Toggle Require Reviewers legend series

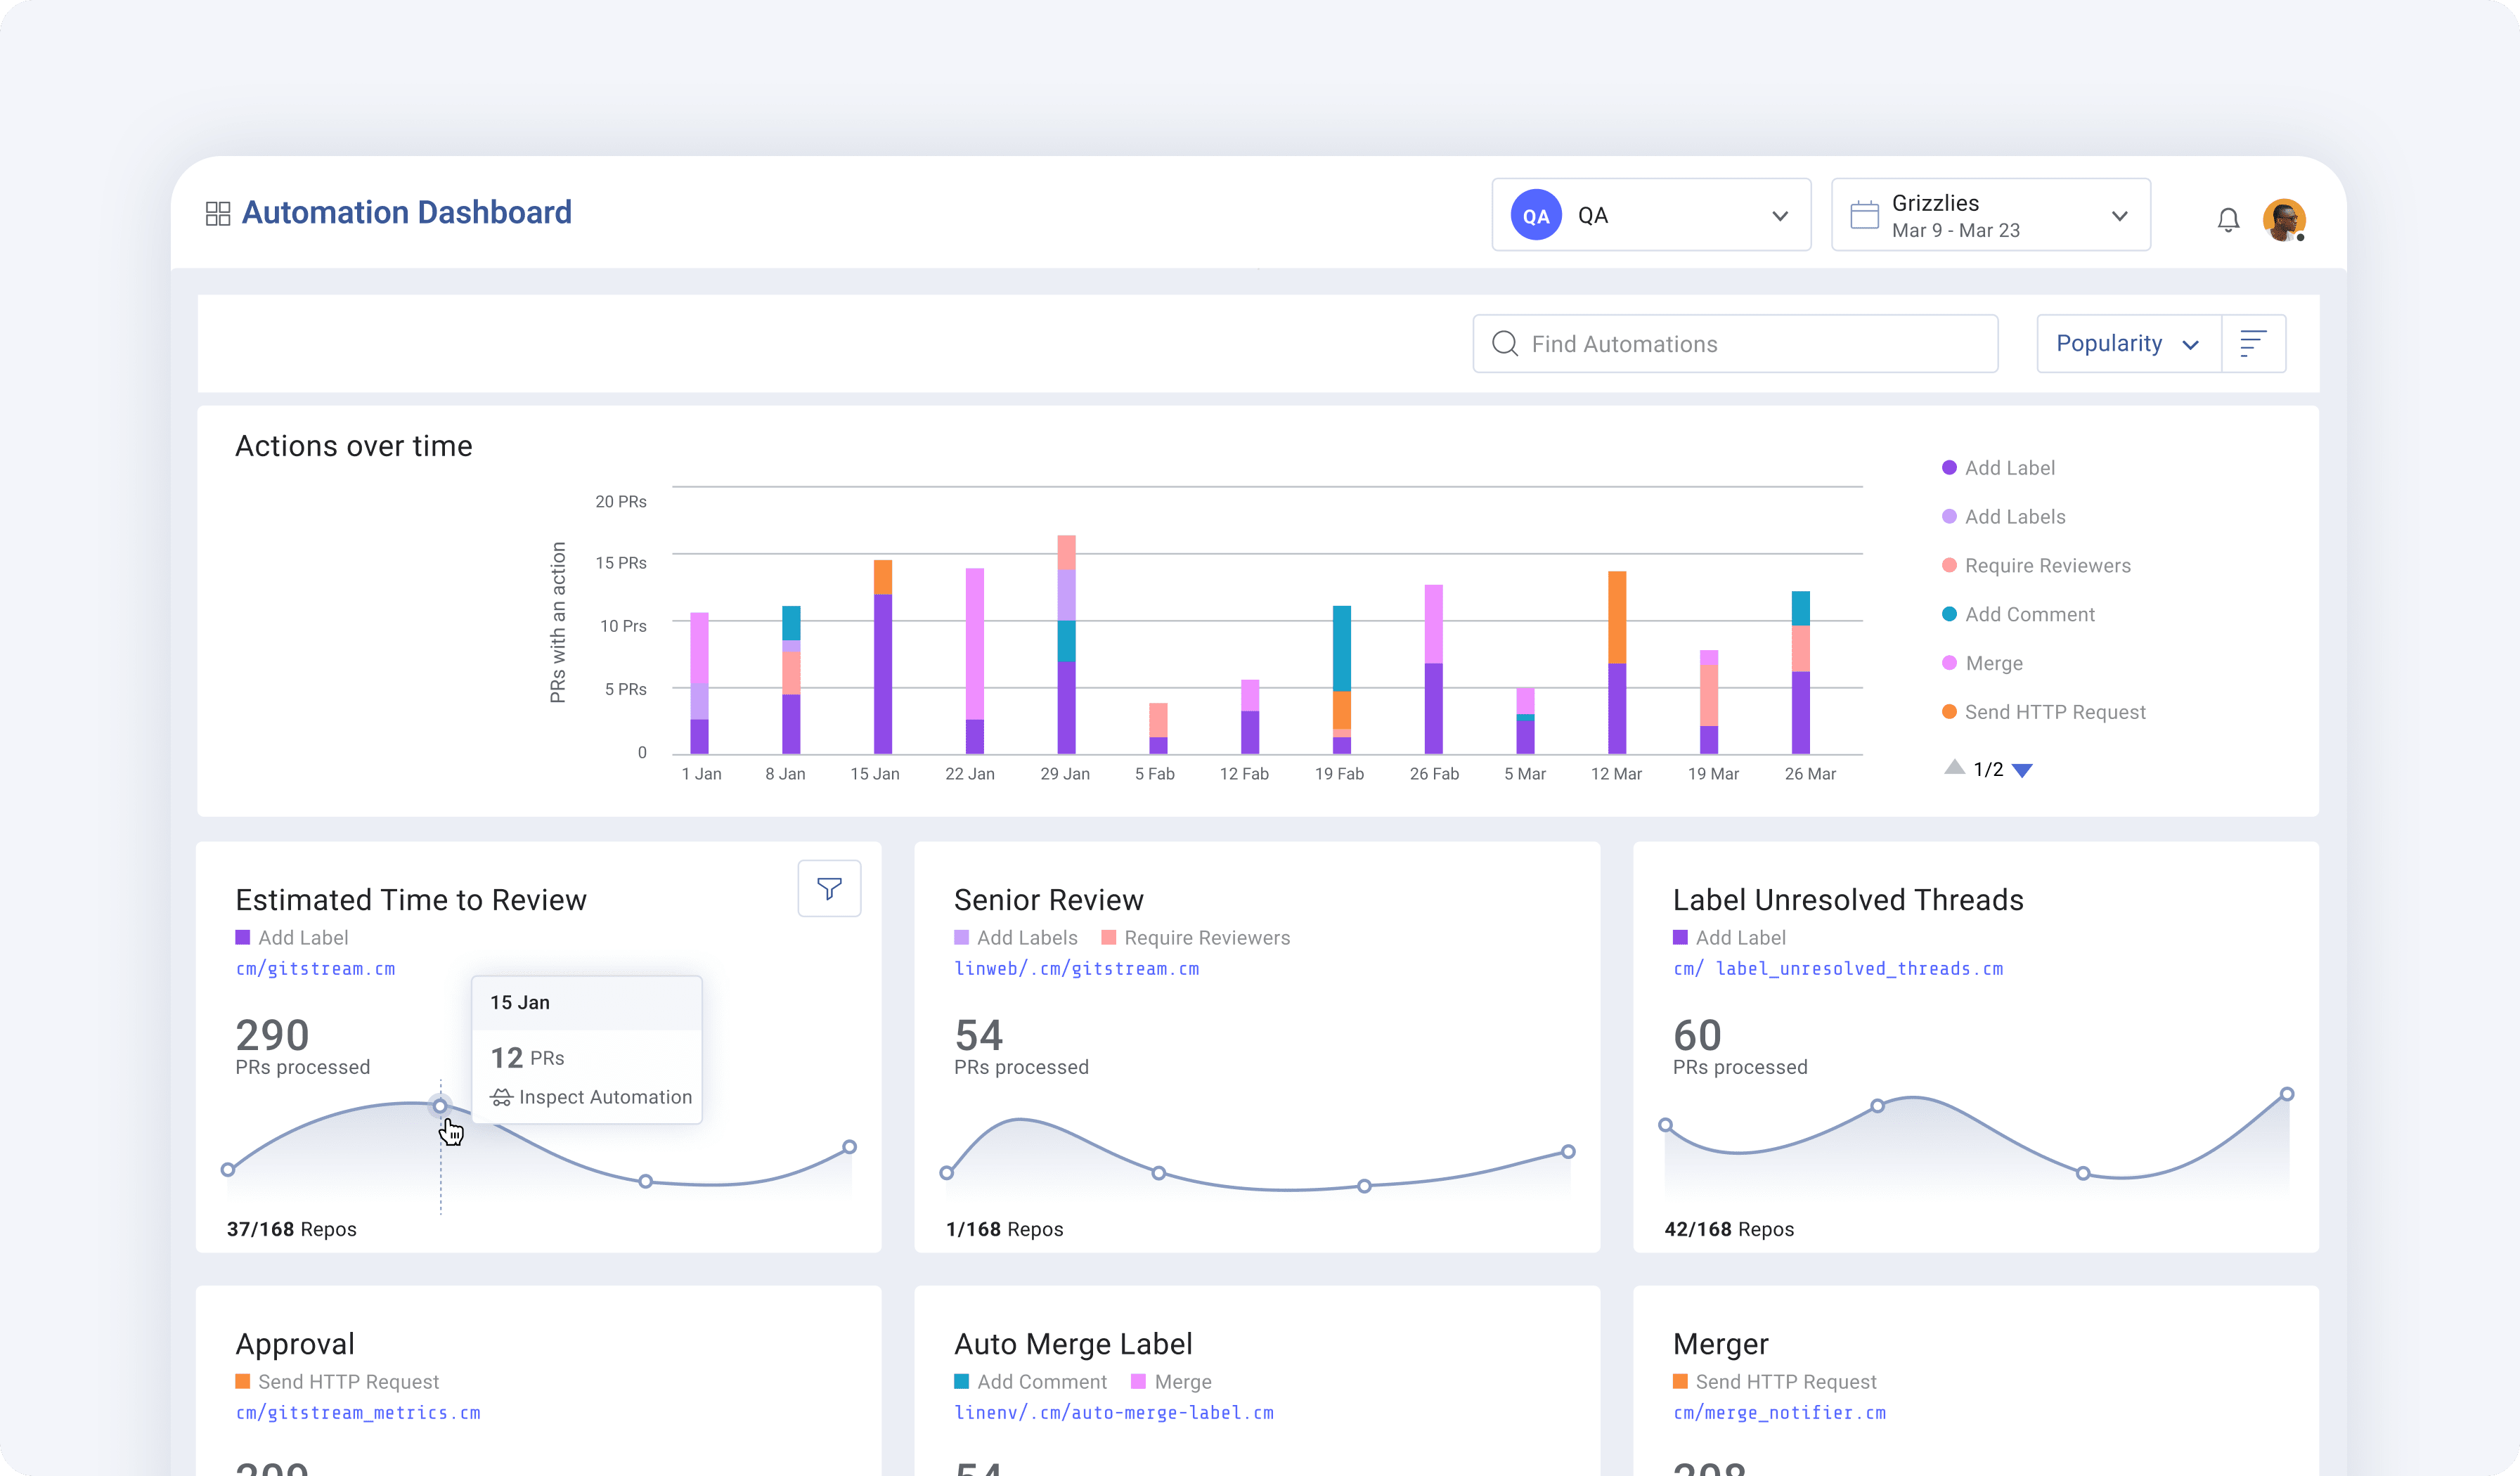click(x=2036, y=566)
